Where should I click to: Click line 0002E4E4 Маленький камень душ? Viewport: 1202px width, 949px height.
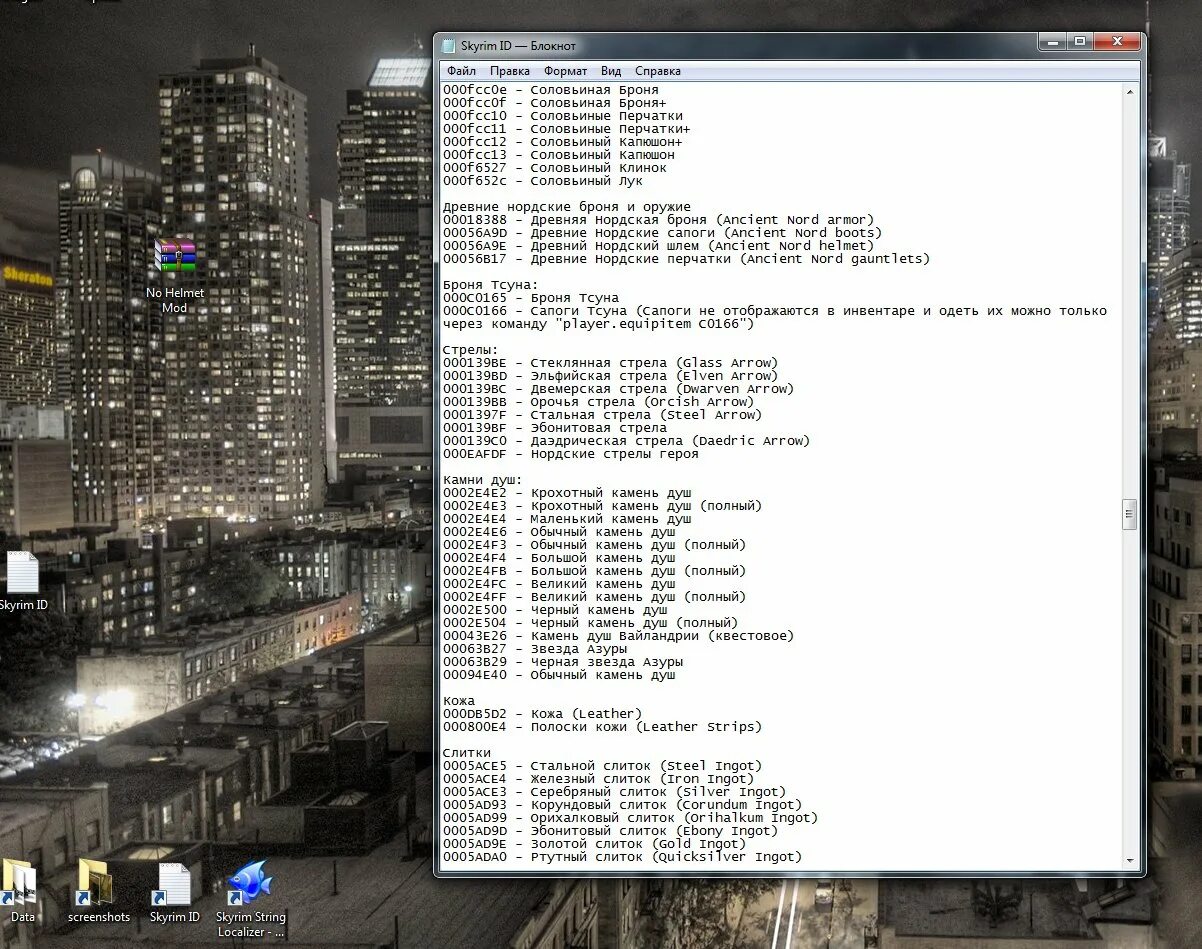[567, 519]
